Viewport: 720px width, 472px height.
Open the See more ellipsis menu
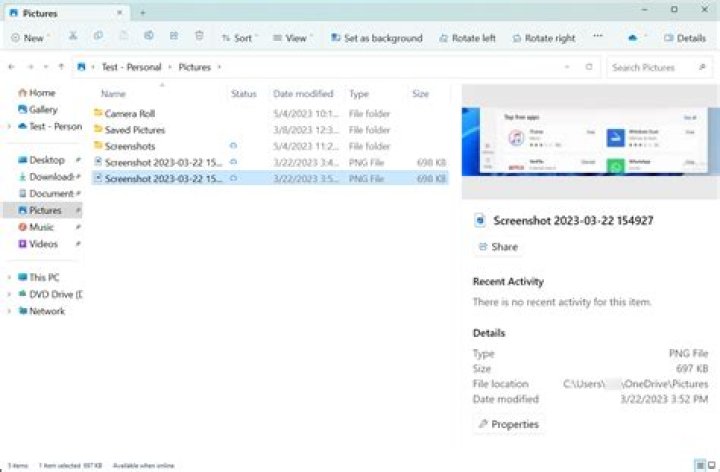click(598, 36)
